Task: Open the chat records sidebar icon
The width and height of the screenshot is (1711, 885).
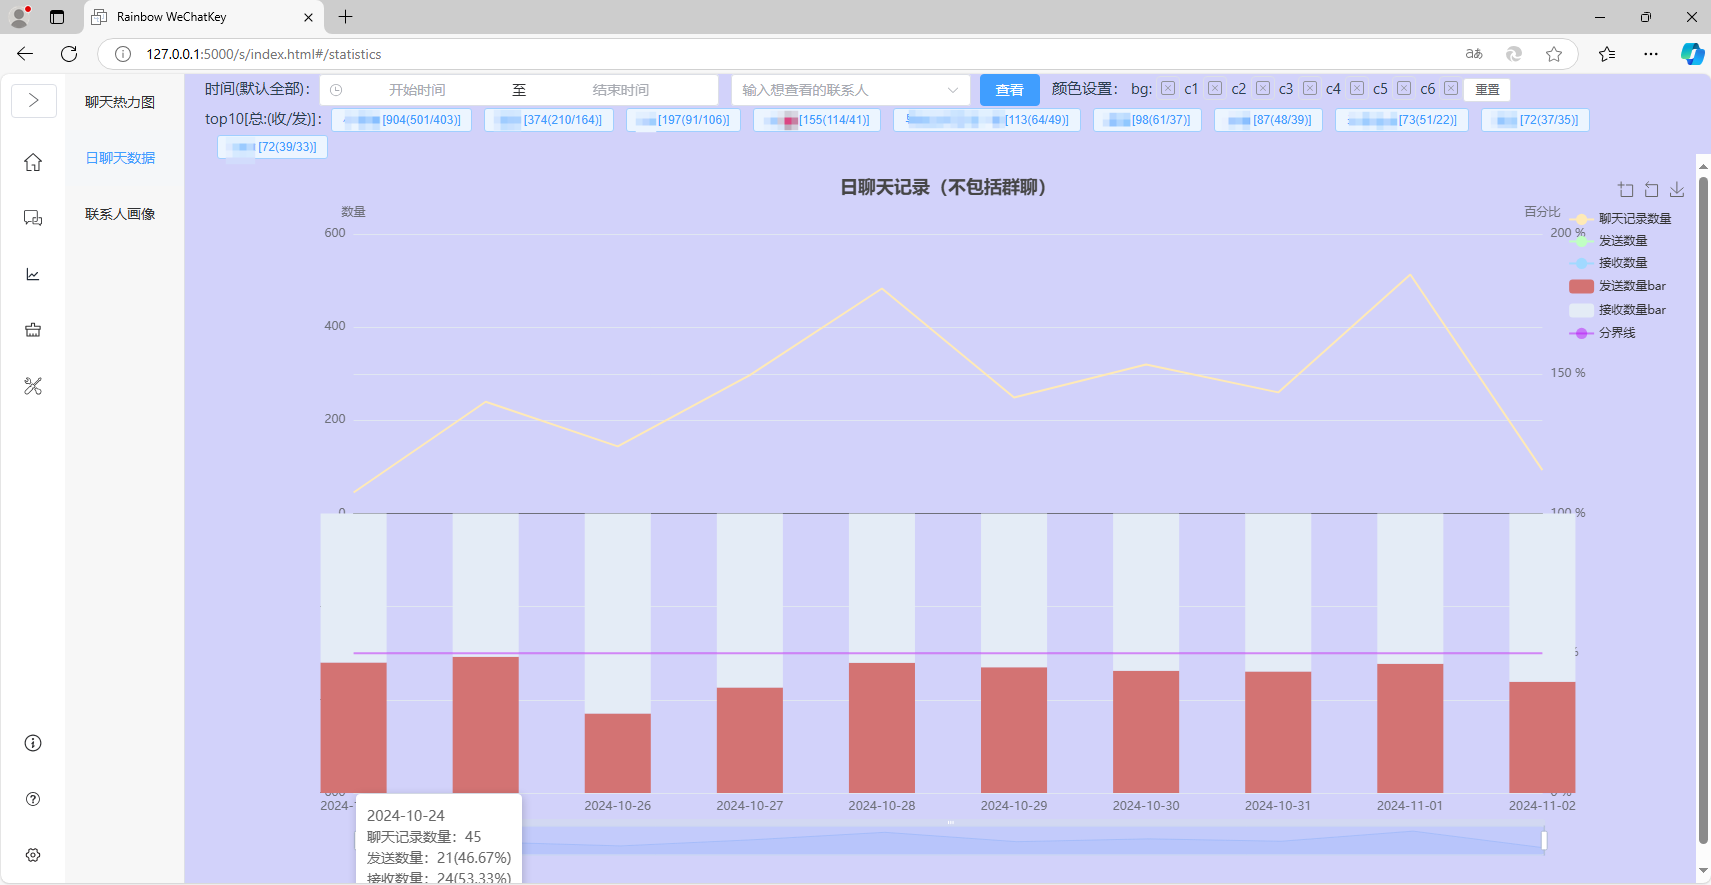Action: pos(33,218)
